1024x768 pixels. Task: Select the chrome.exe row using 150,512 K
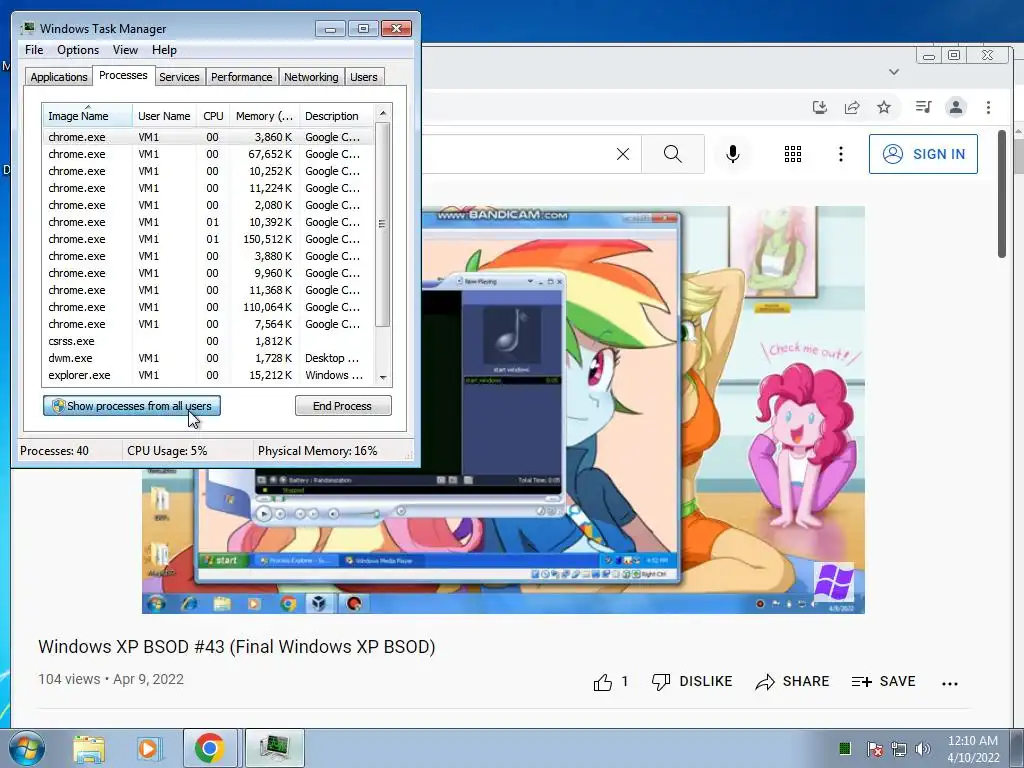[x=208, y=239]
